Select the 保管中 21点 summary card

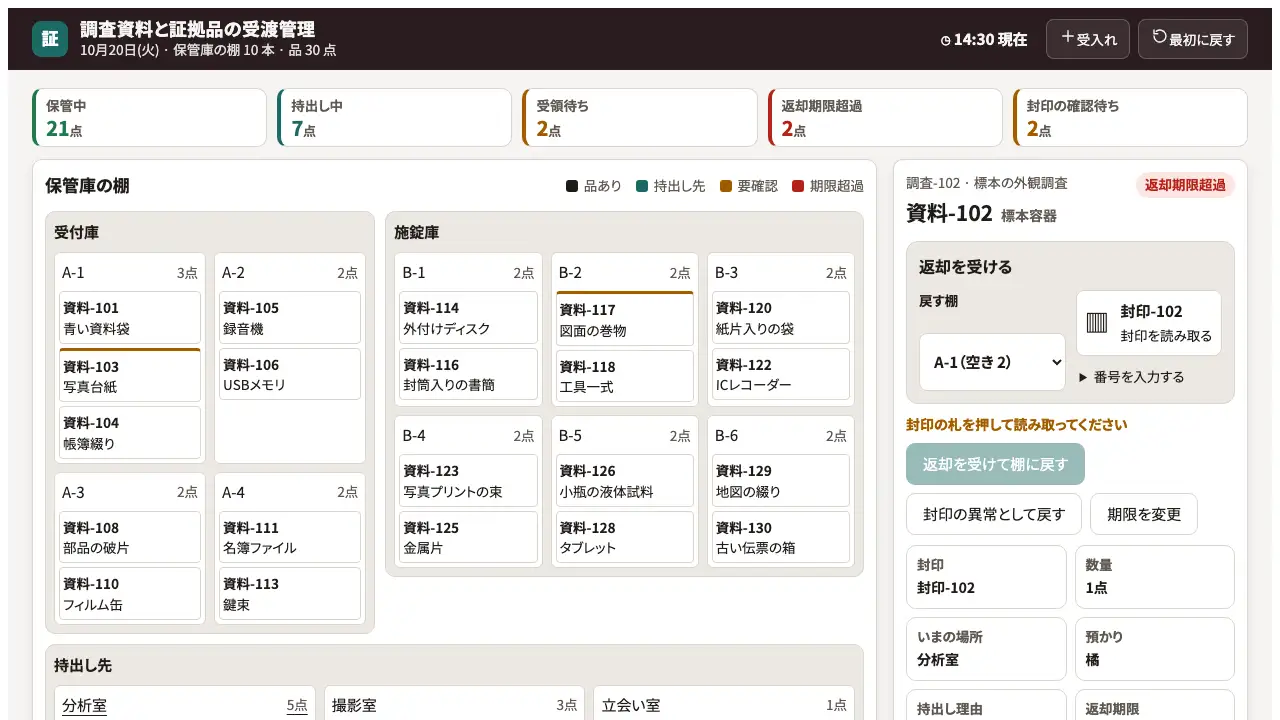pos(150,118)
